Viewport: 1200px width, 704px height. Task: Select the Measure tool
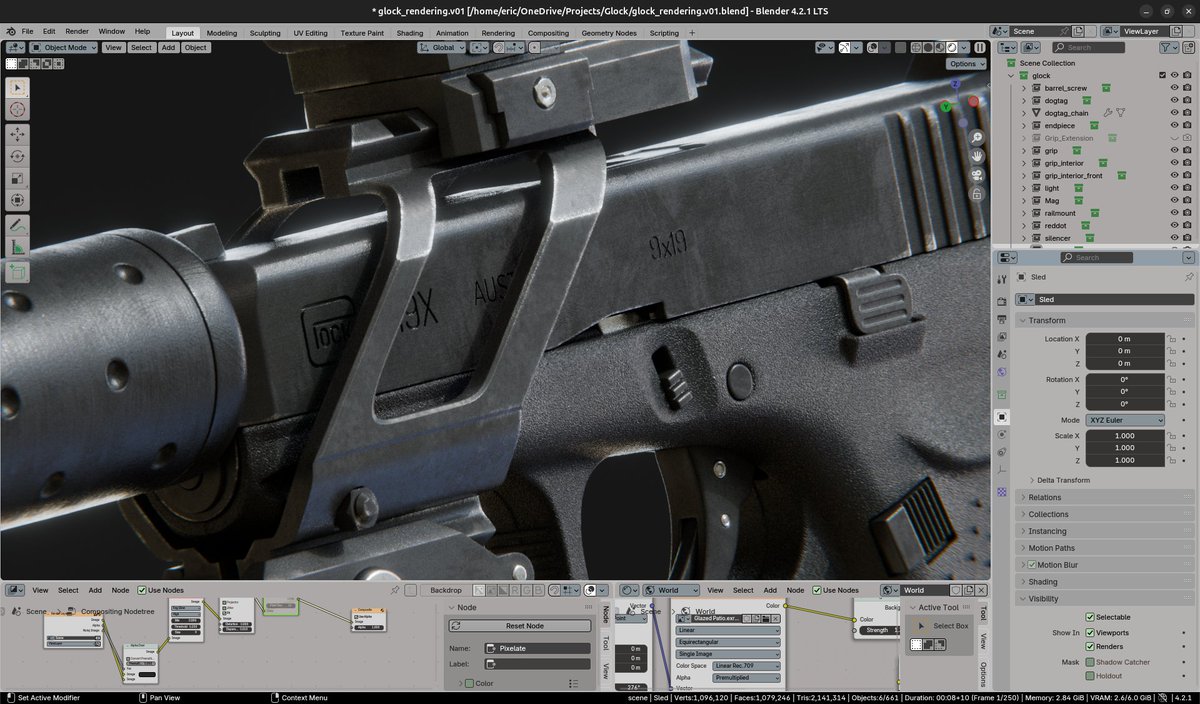[18, 247]
